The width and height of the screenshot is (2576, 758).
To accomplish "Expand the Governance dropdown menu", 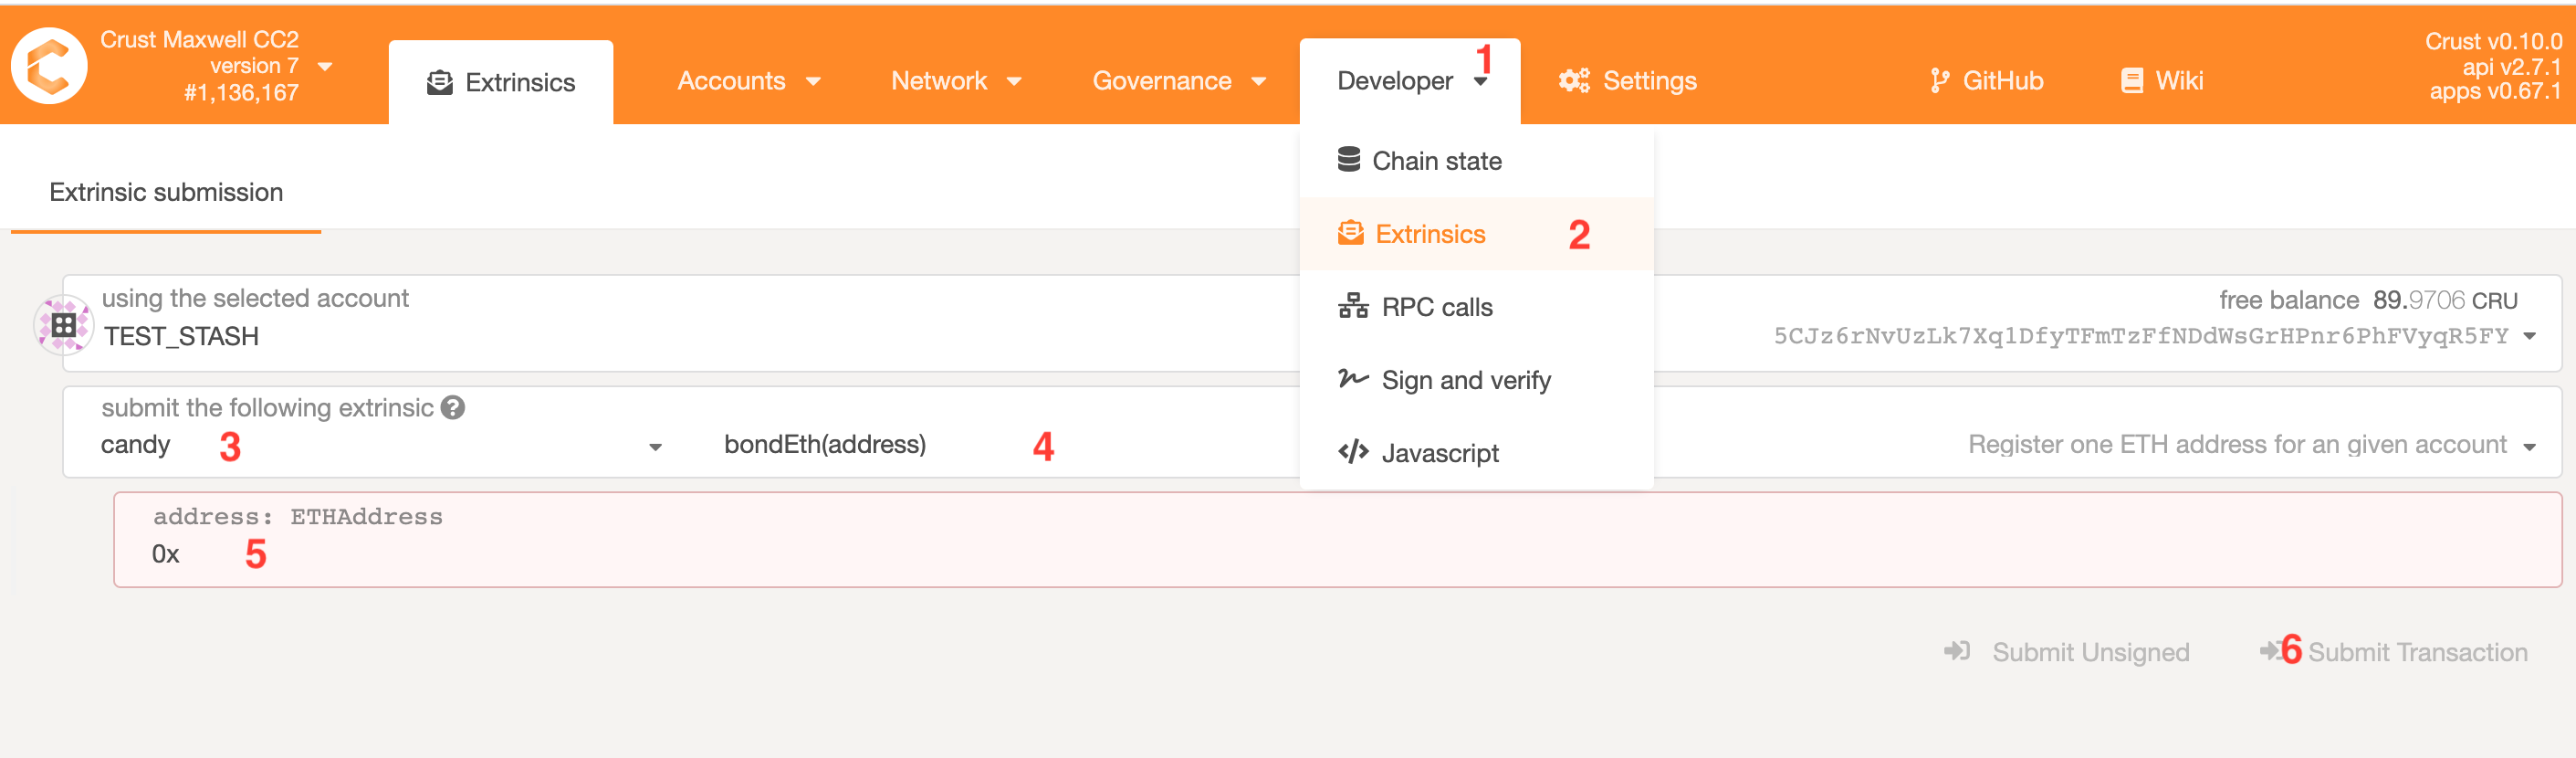I will (1178, 81).
